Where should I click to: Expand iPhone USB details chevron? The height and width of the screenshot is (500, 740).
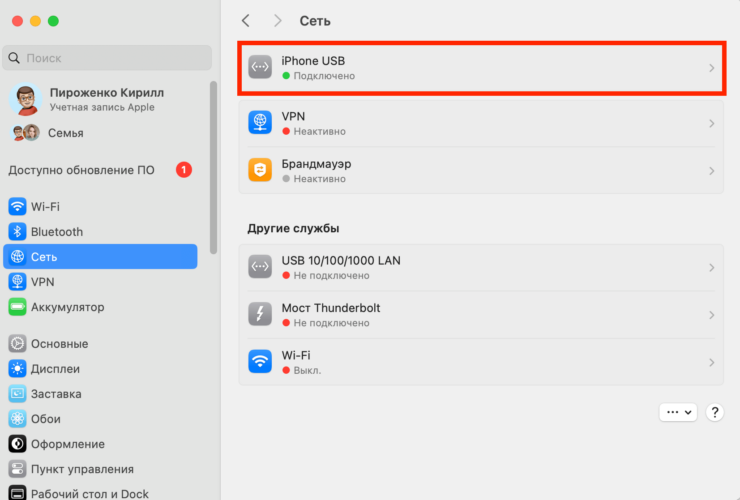coord(711,68)
